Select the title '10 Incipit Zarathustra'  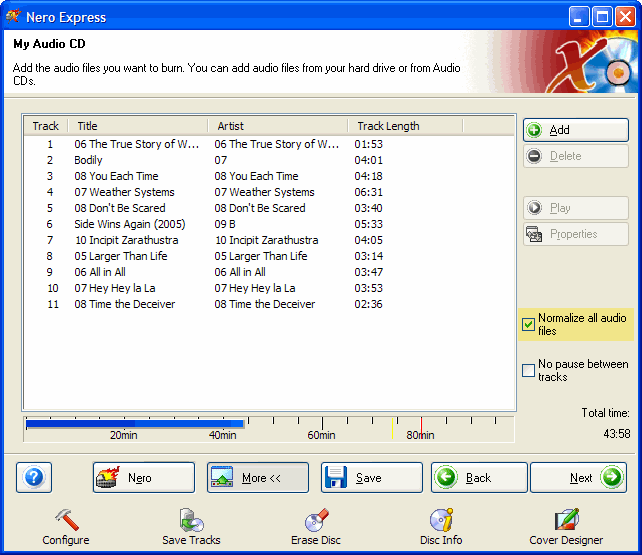click(x=127, y=240)
